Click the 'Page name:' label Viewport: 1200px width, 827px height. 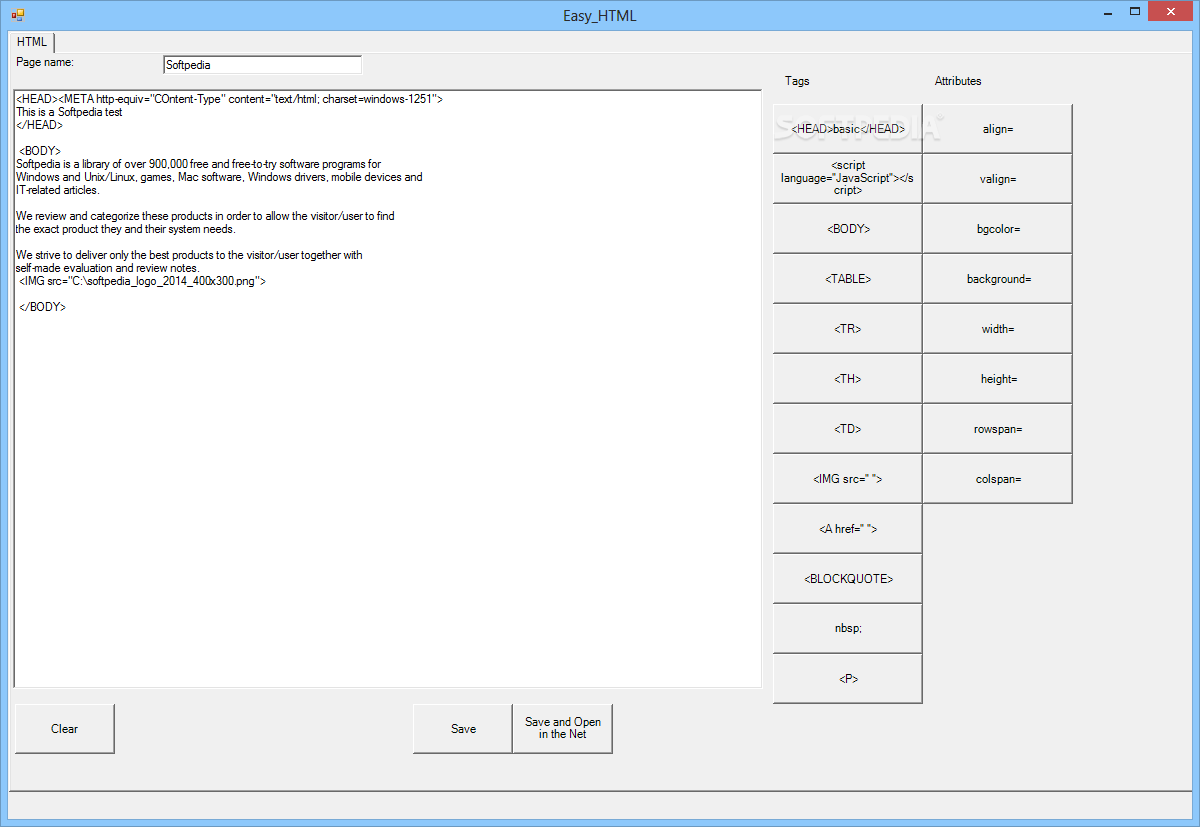44,62
